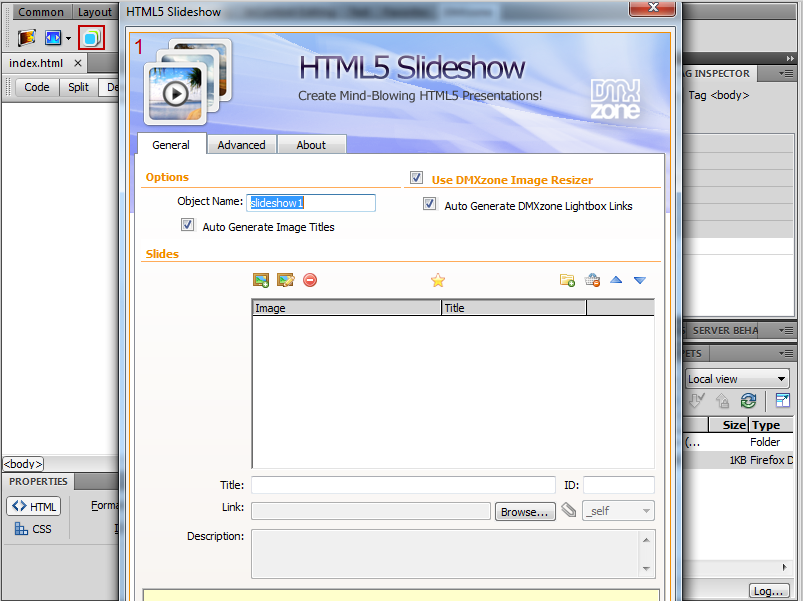Select the Folder row in Files panel
This screenshot has width=803, height=601.
[738, 442]
